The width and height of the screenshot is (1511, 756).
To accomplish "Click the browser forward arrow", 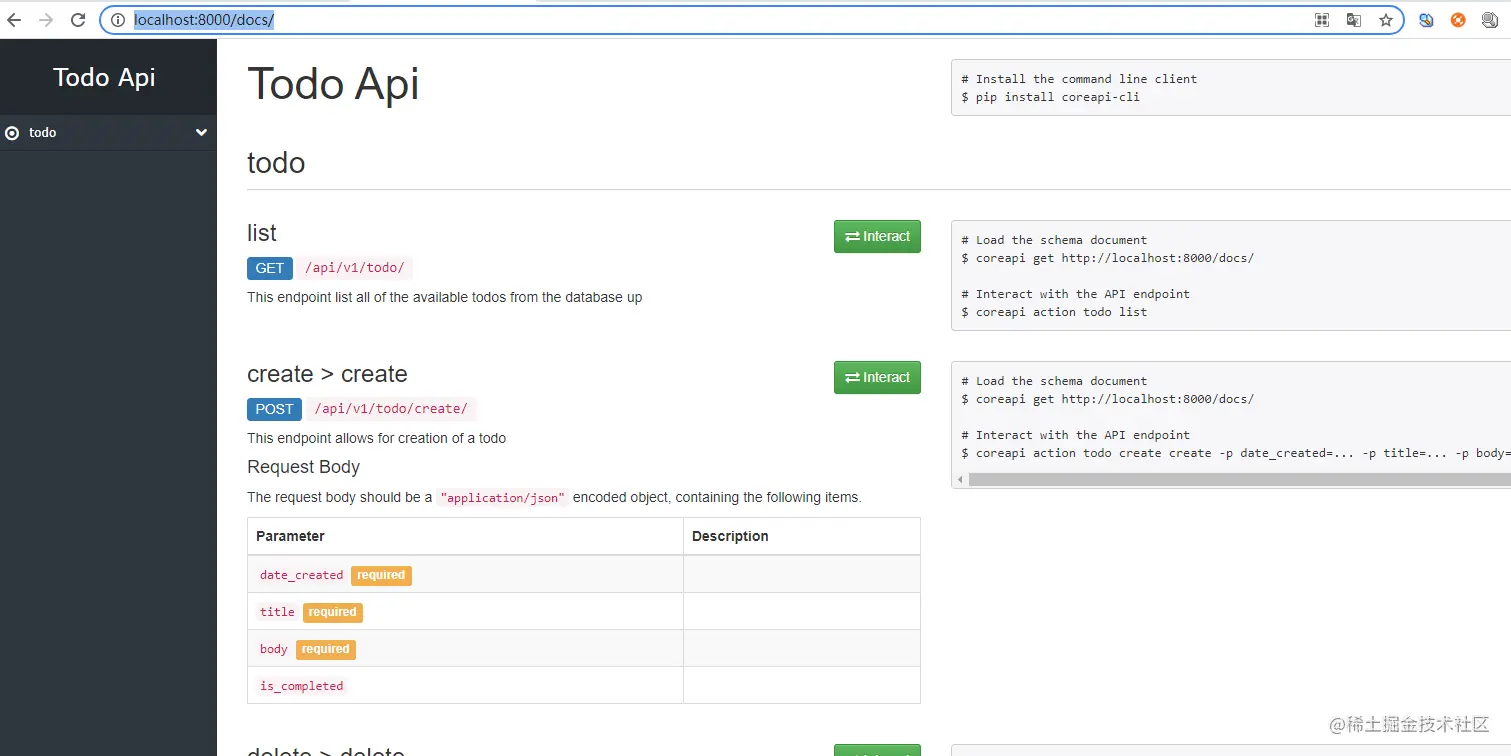I will tap(46, 20).
